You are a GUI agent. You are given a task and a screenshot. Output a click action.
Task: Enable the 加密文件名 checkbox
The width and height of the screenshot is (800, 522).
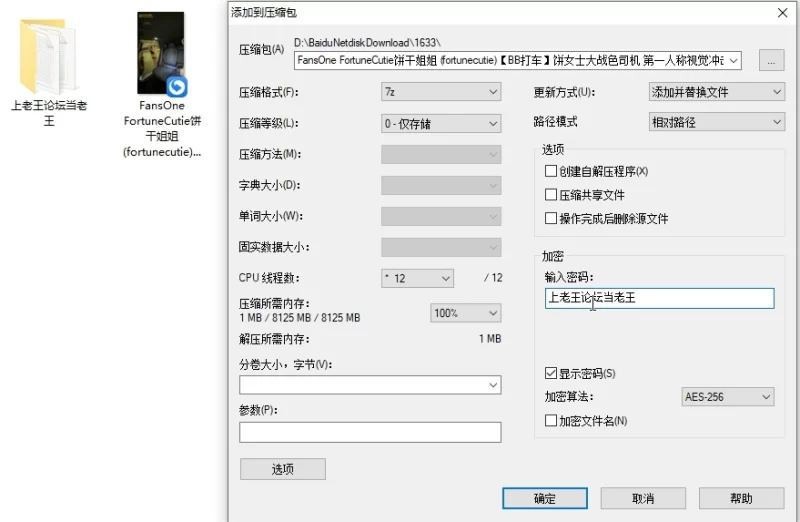pos(551,420)
